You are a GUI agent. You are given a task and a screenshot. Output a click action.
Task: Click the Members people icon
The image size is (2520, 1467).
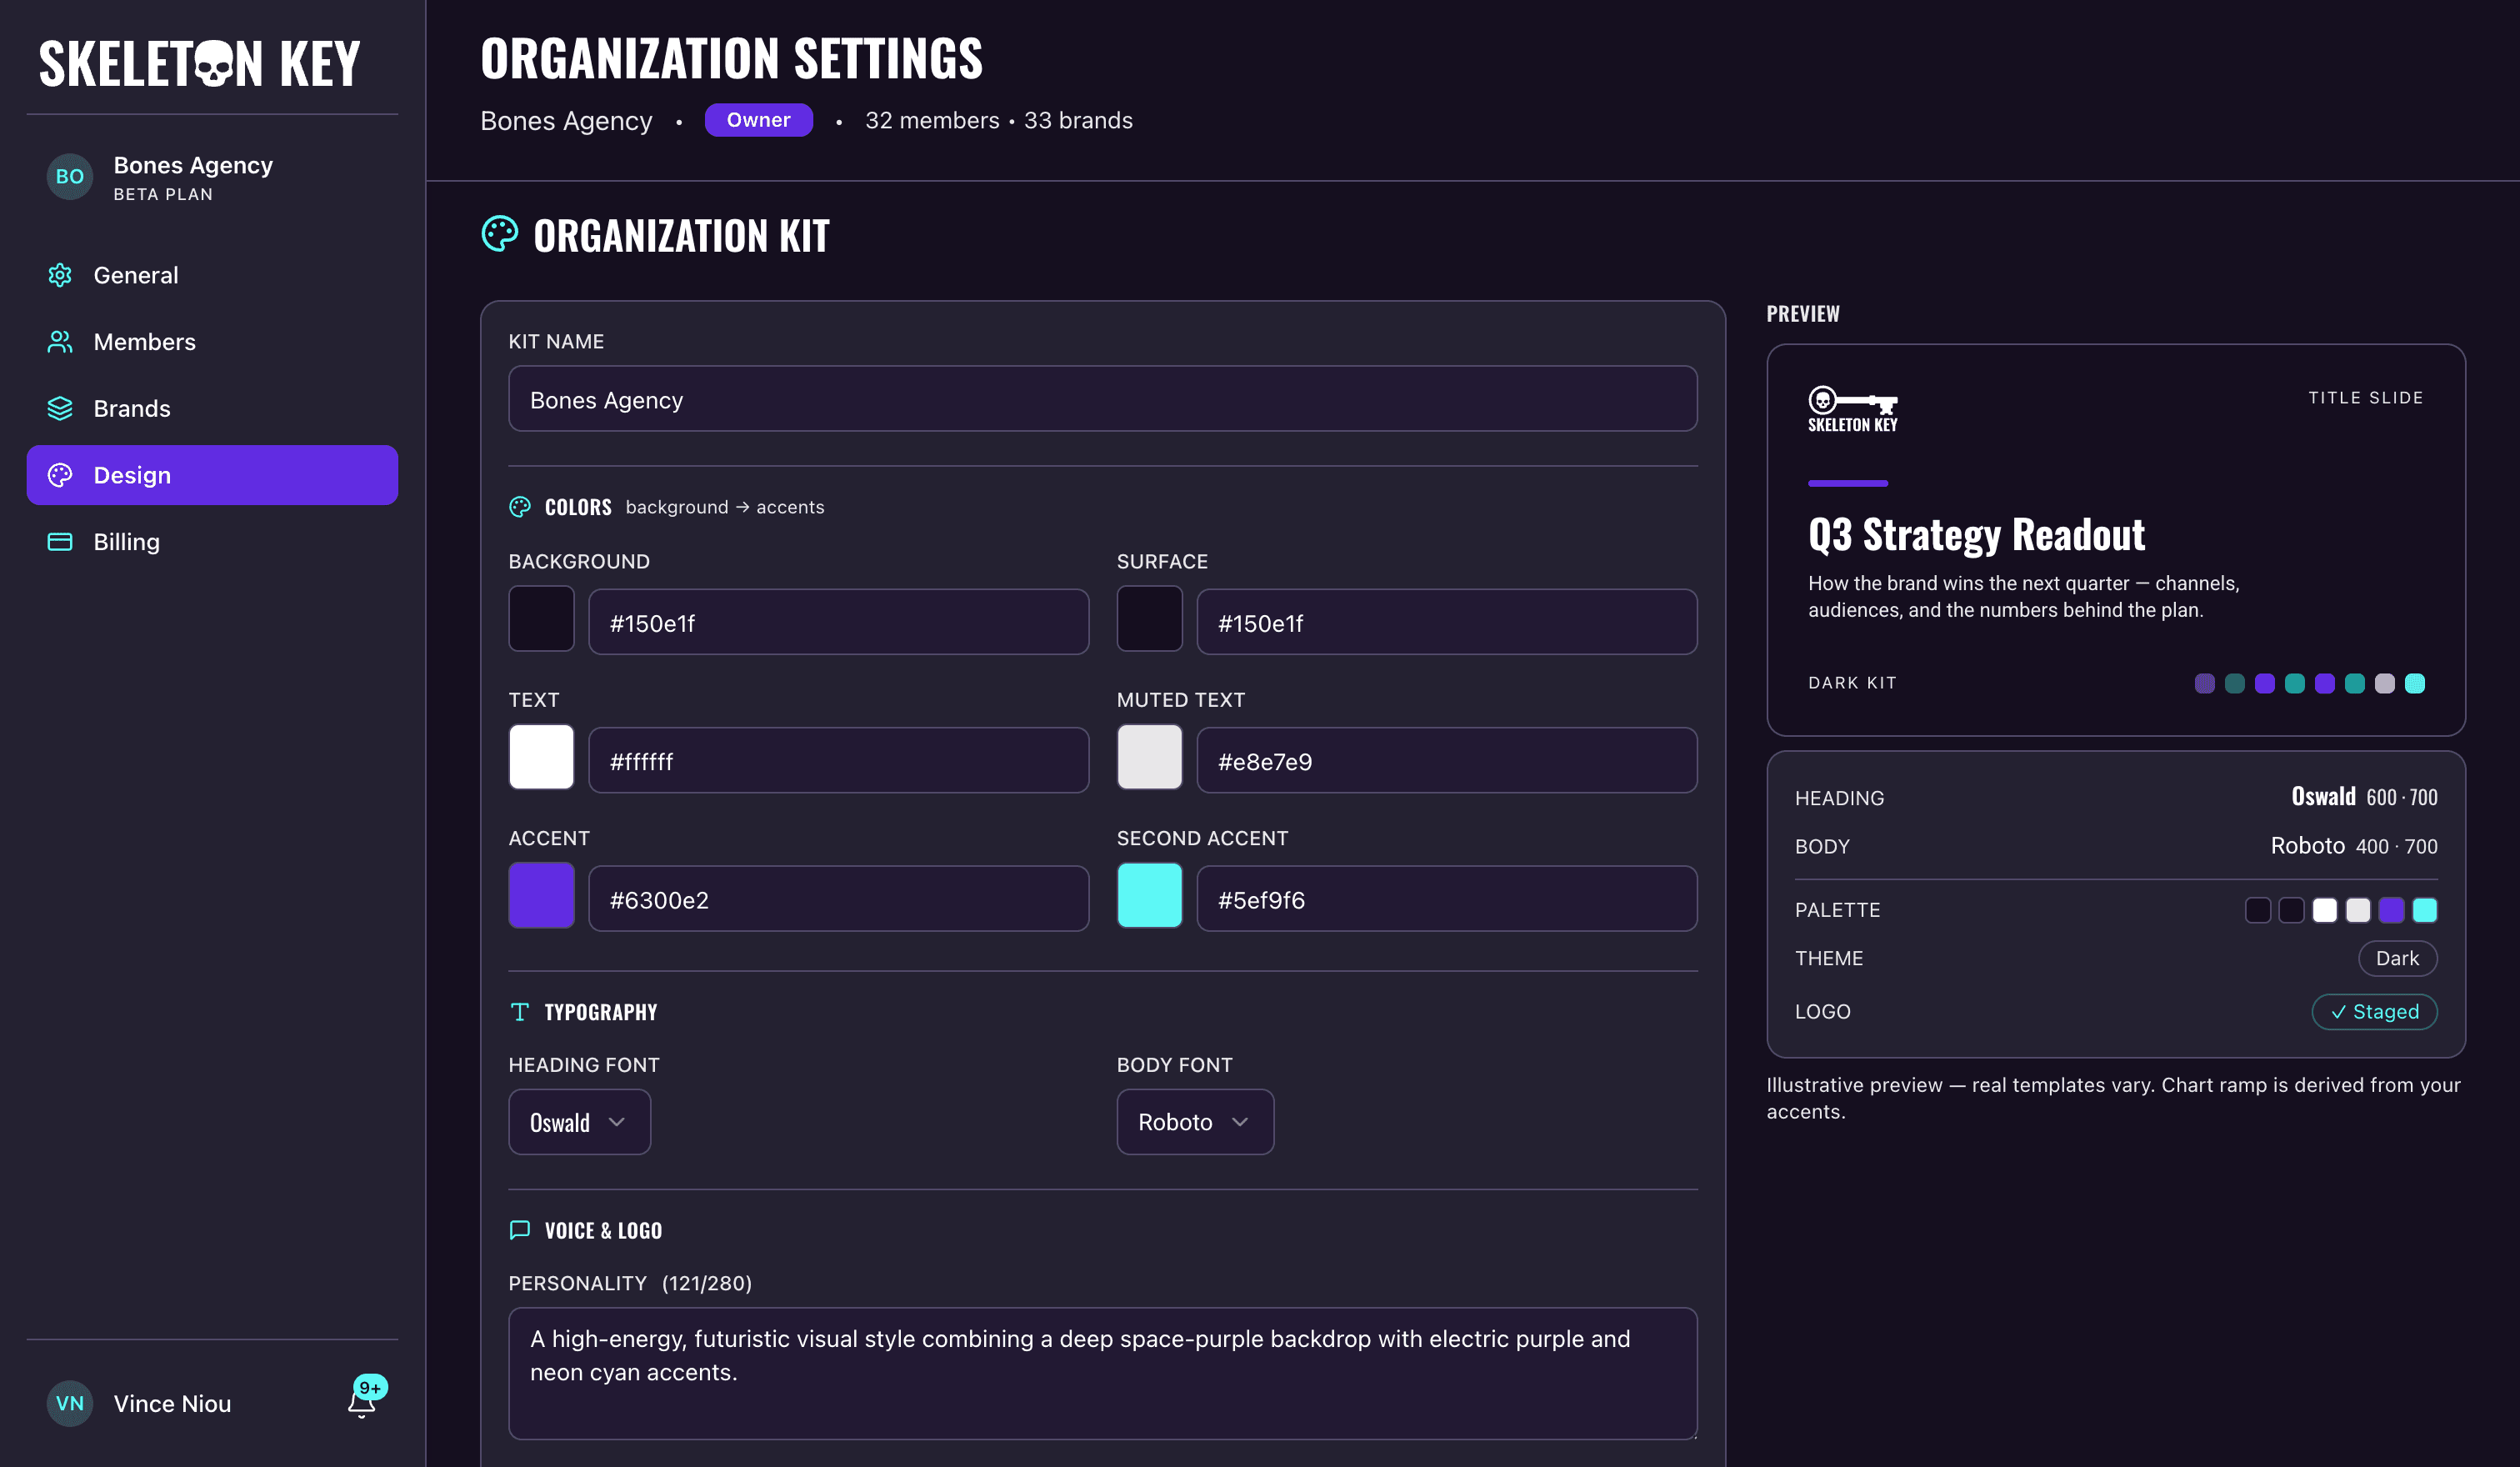(x=60, y=342)
